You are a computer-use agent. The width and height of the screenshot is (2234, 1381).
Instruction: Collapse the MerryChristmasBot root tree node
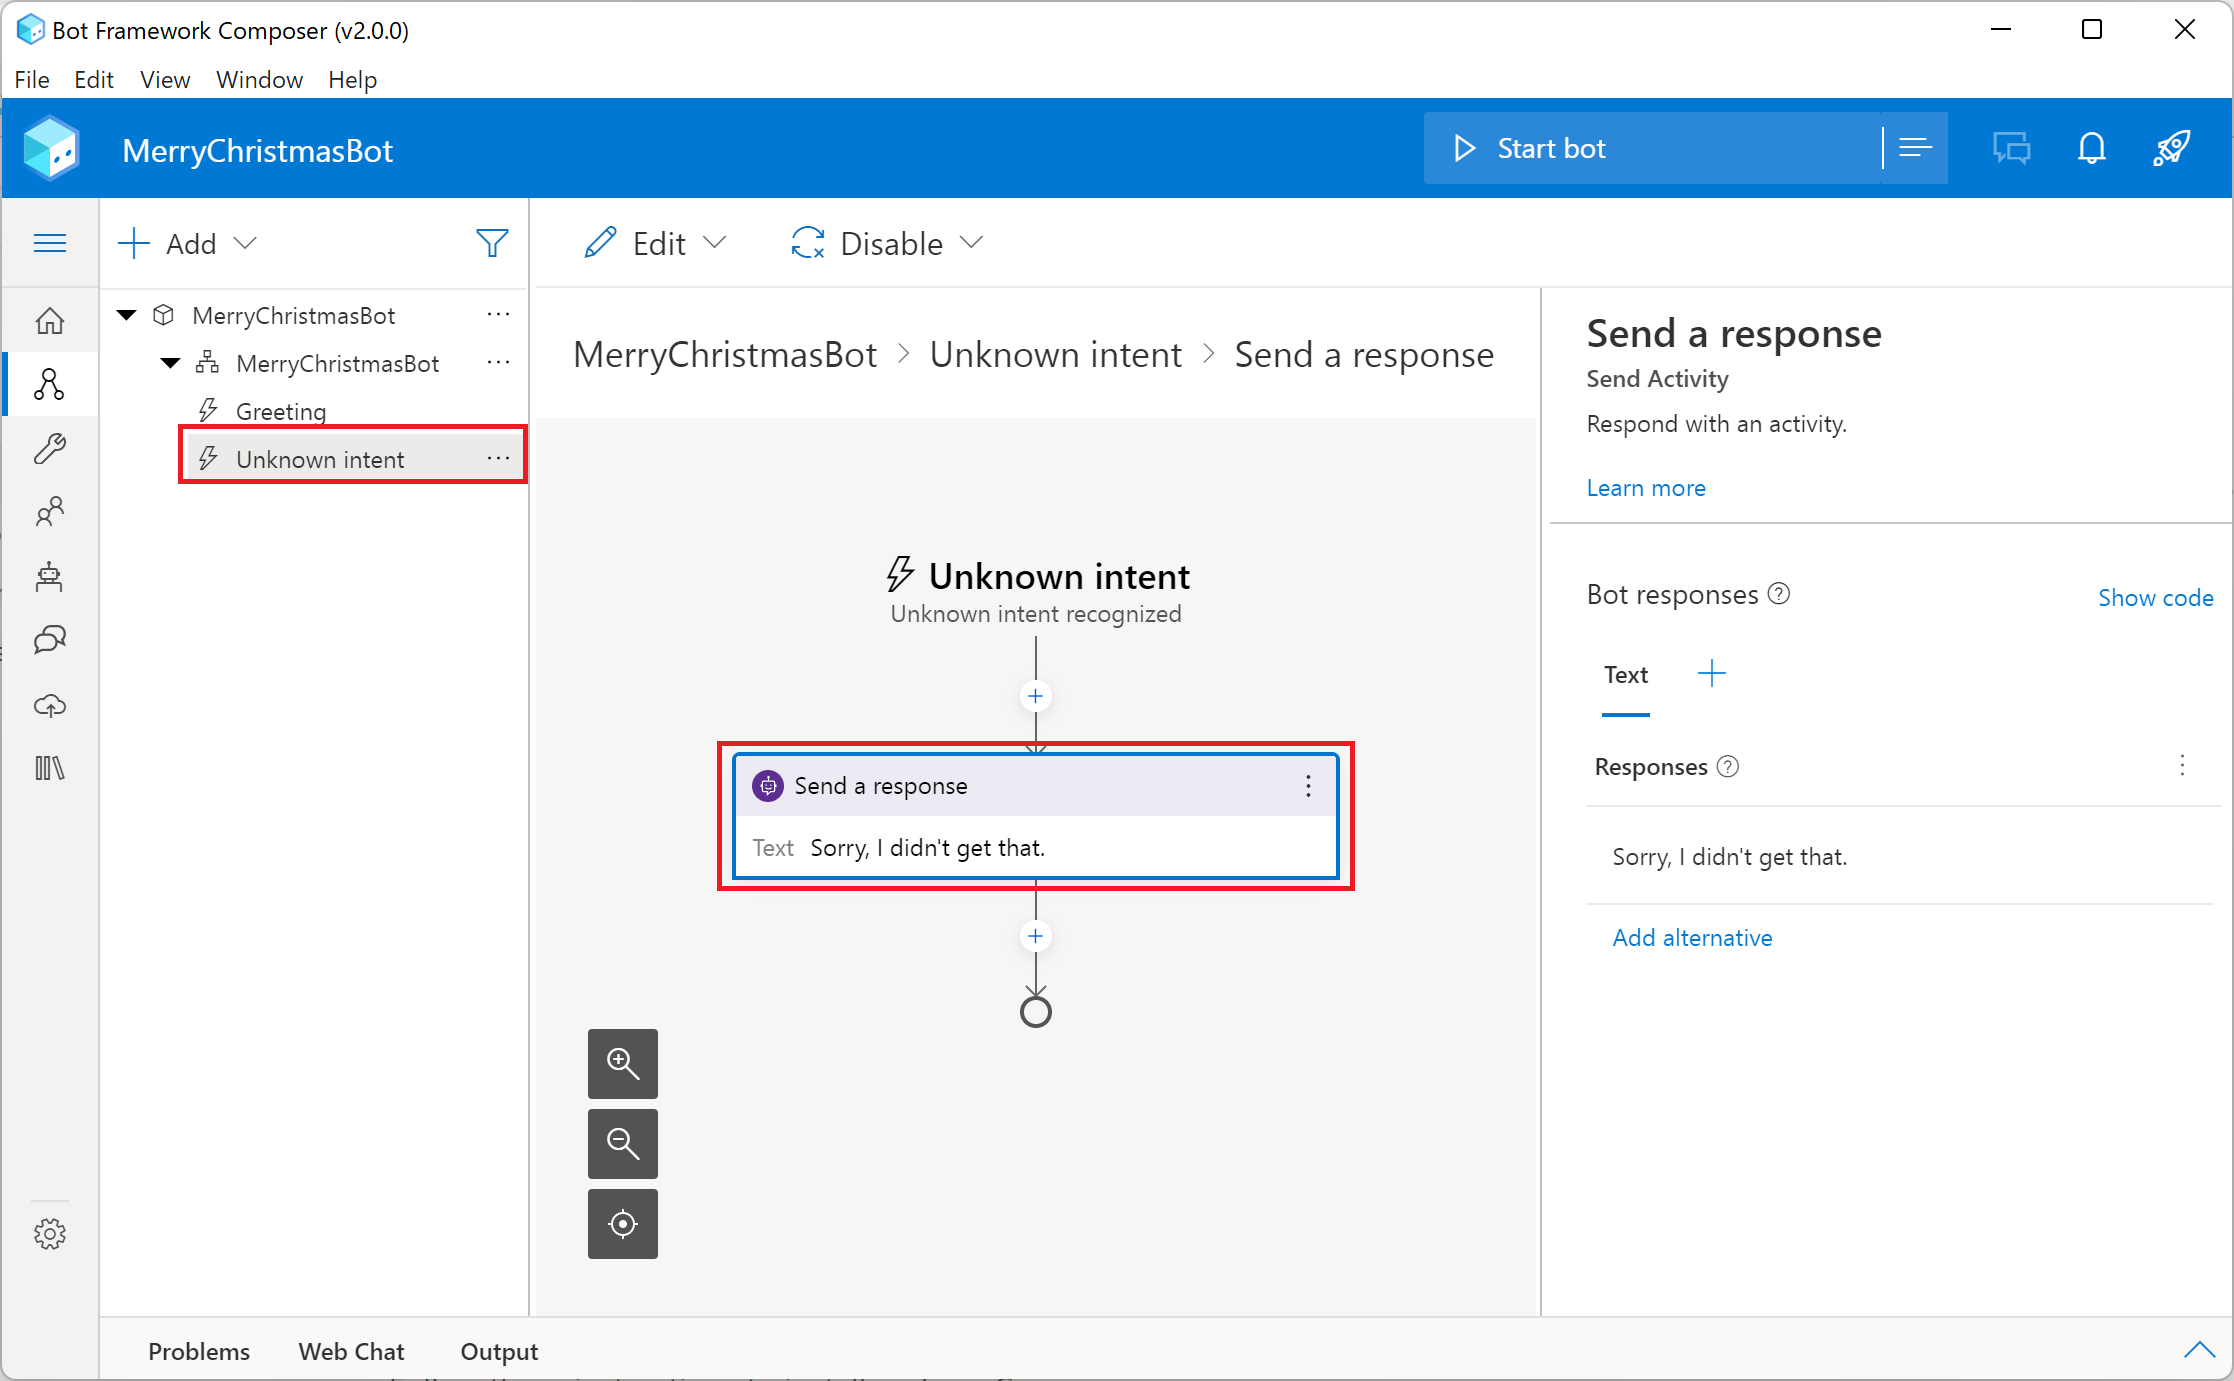127,315
